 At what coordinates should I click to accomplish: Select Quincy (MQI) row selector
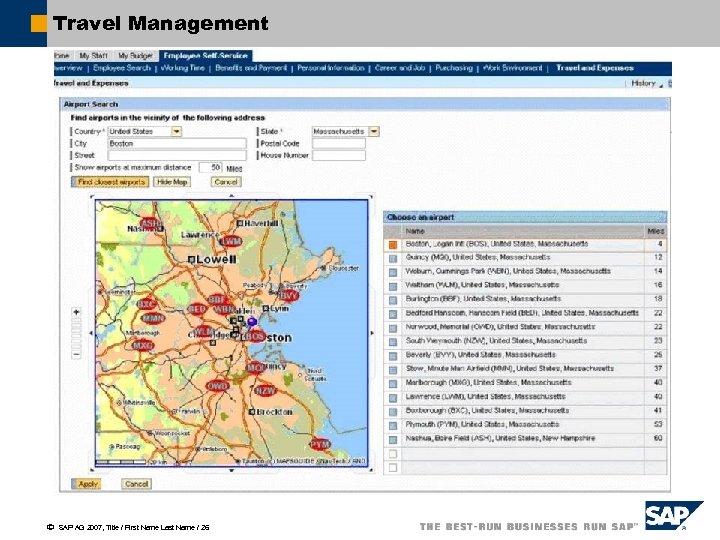coord(393,259)
